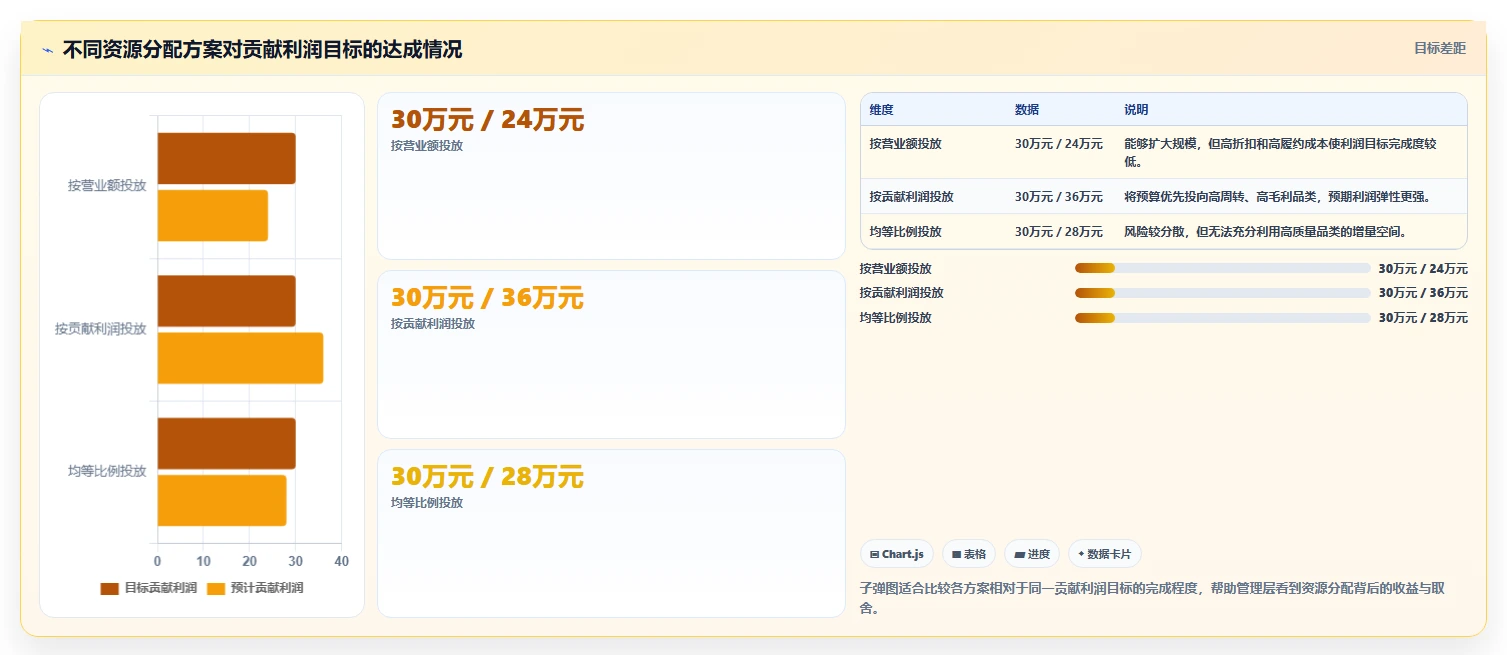Image resolution: width=1507 pixels, height=655 pixels.
Task: Click the orange forecast bar for 按贡献利润投放
Action: [x=240, y=358]
